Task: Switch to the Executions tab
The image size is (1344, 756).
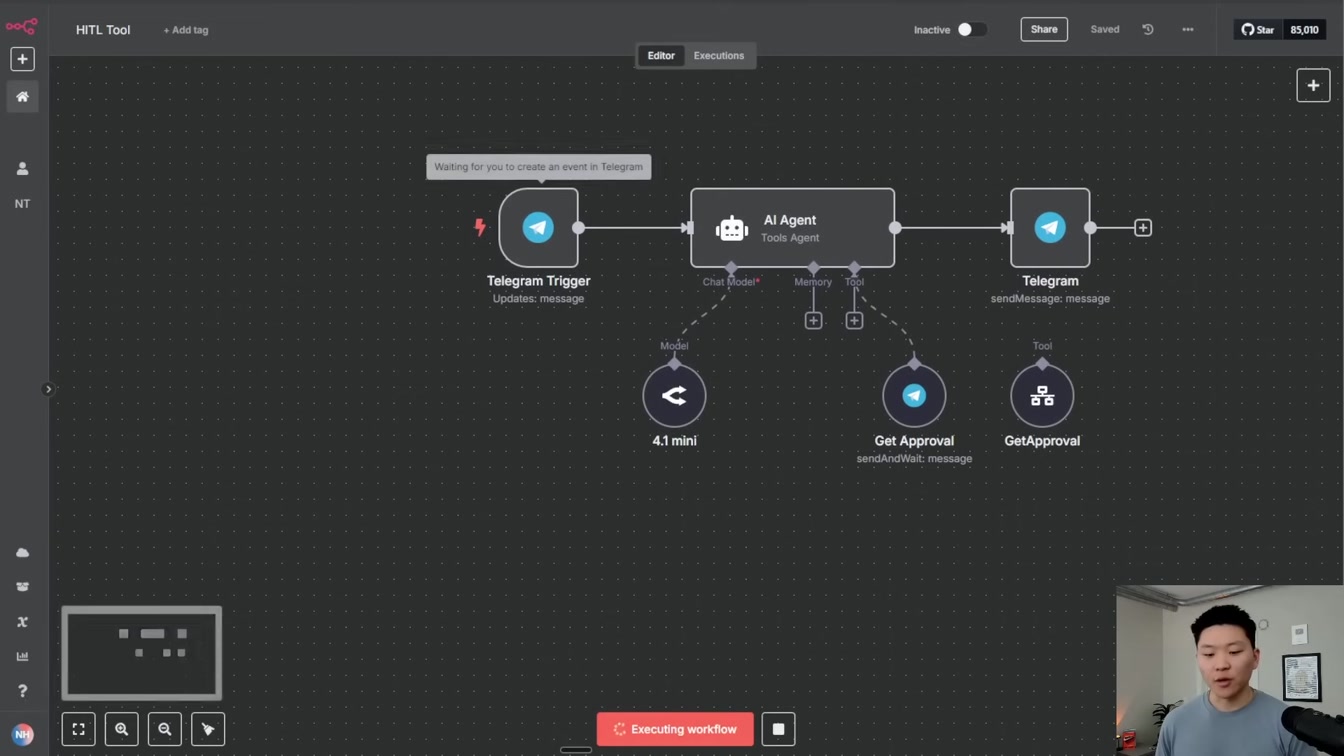Action: click(x=719, y=56)
